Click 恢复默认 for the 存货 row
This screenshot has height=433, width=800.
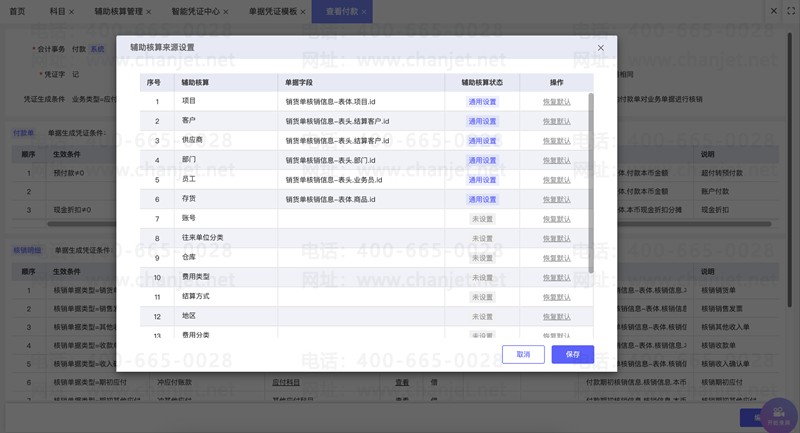556,199
